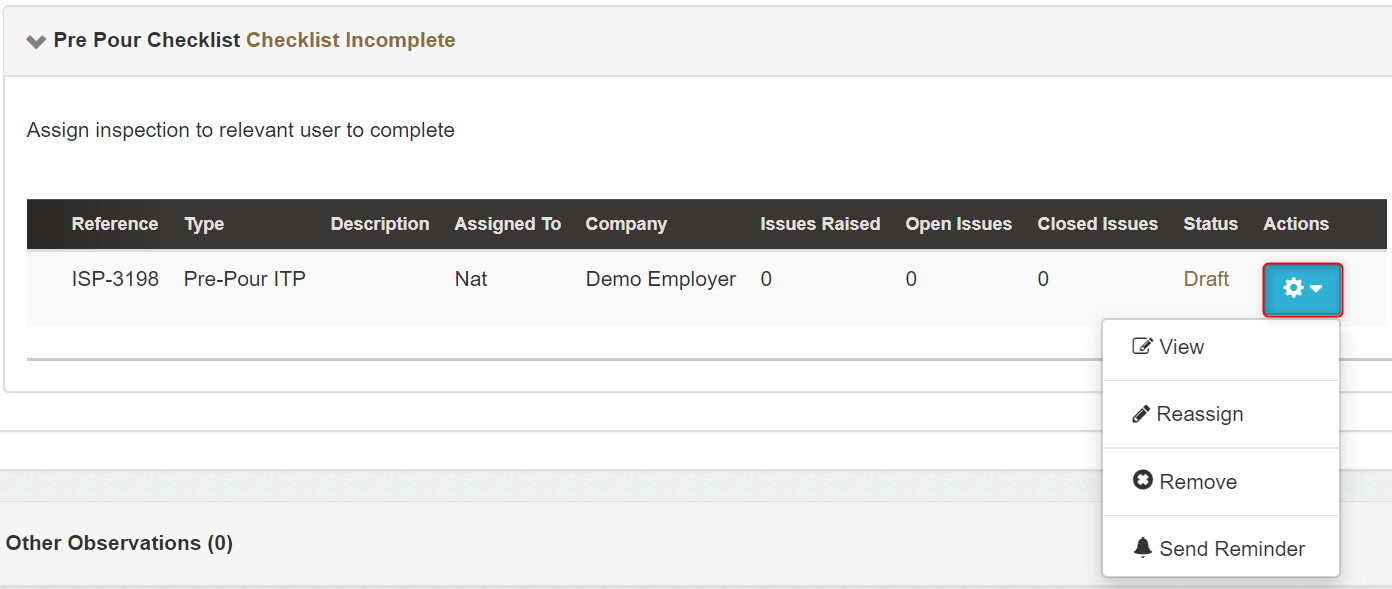1392x589 pixels.
Task: Click assignee name Nat in the row
Action: [x=471, y=279]
